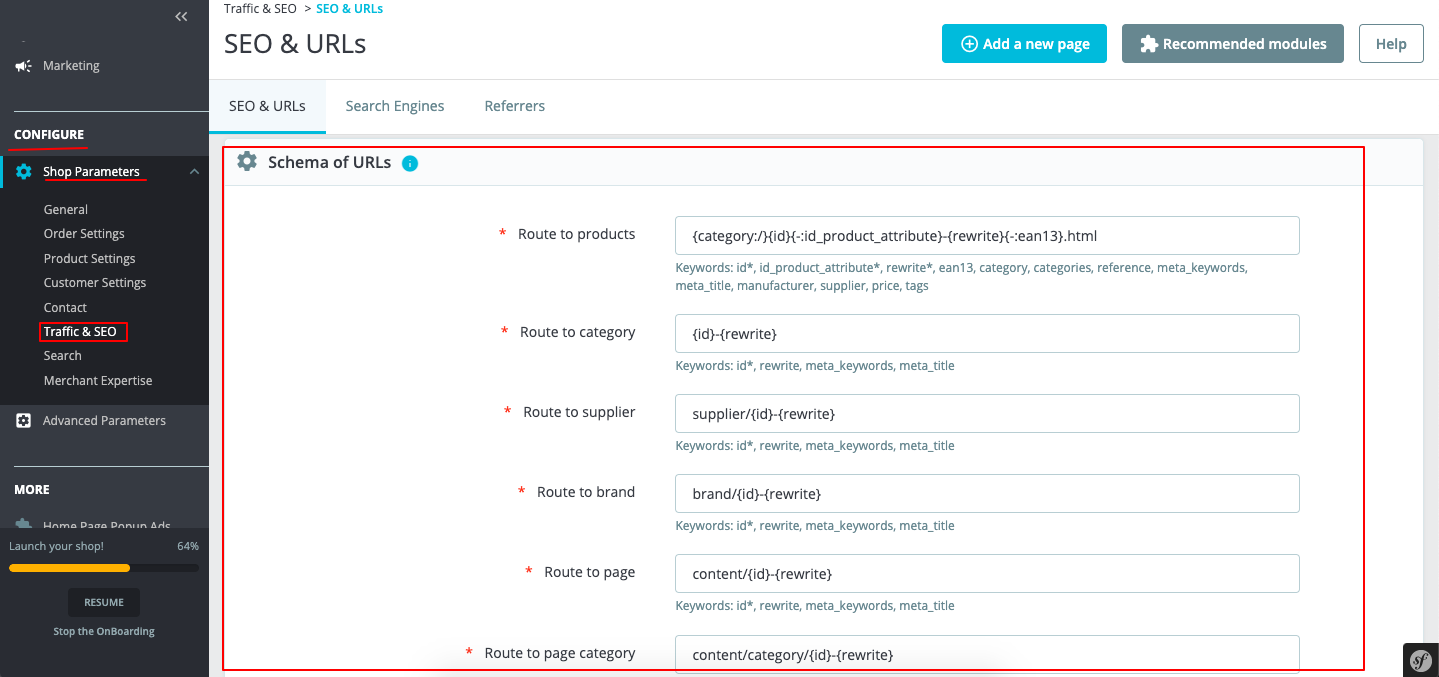
Task: Click the Launch your shop progress bar
Action: click(x=104, y=568)
